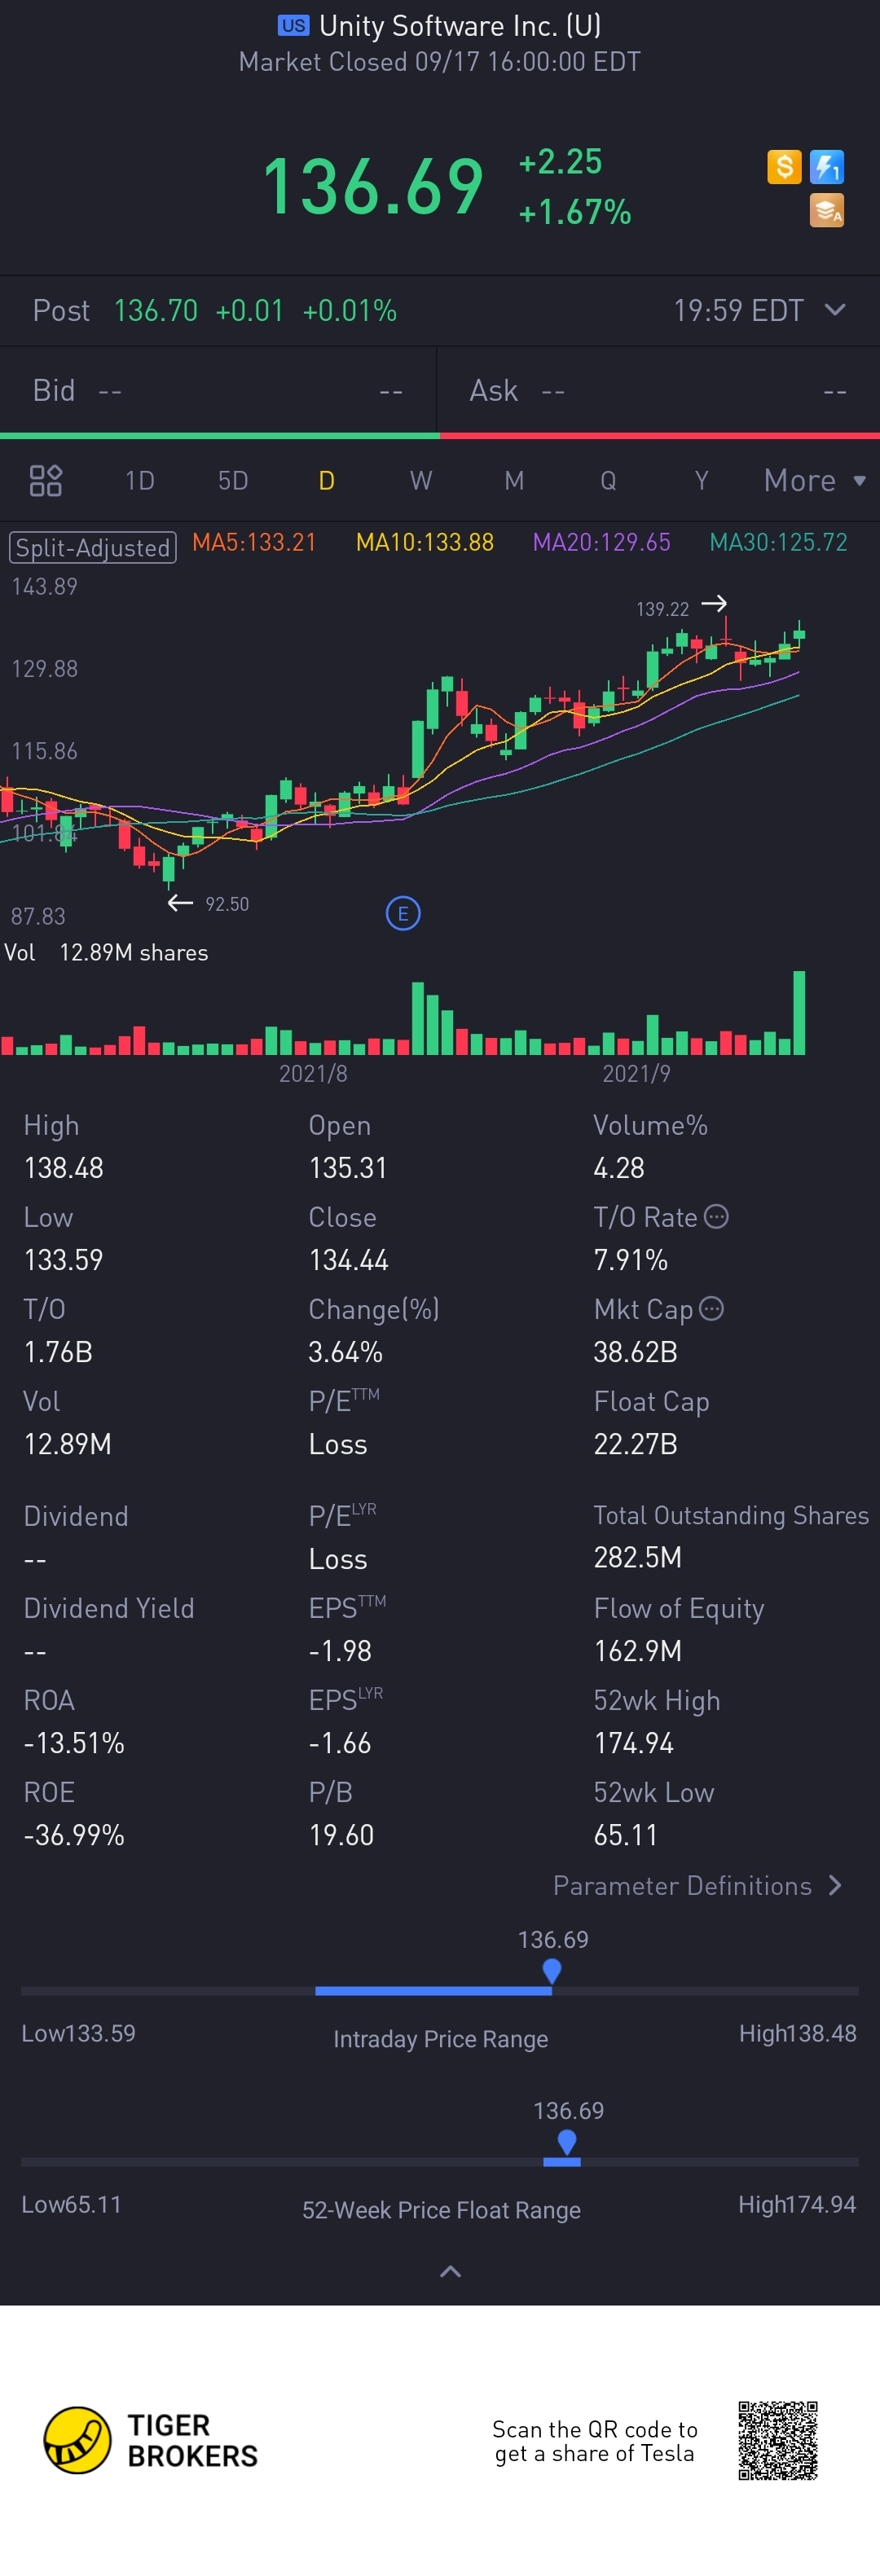Tap the Intraday Price Range marker
The width and height of the screenshot is (880, 2576).
[x=551, y=1970]
